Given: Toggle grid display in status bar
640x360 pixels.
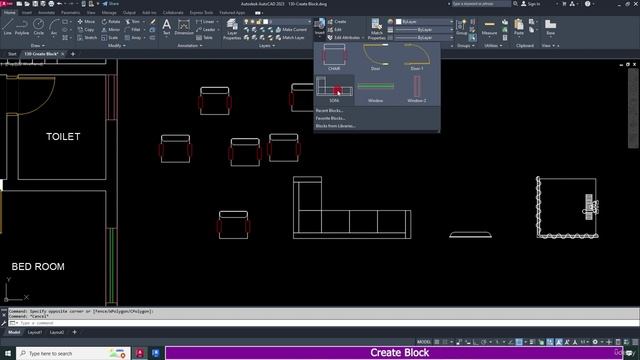Looking at the screenshot, I should pyautogui.click(x=437, y=342).
